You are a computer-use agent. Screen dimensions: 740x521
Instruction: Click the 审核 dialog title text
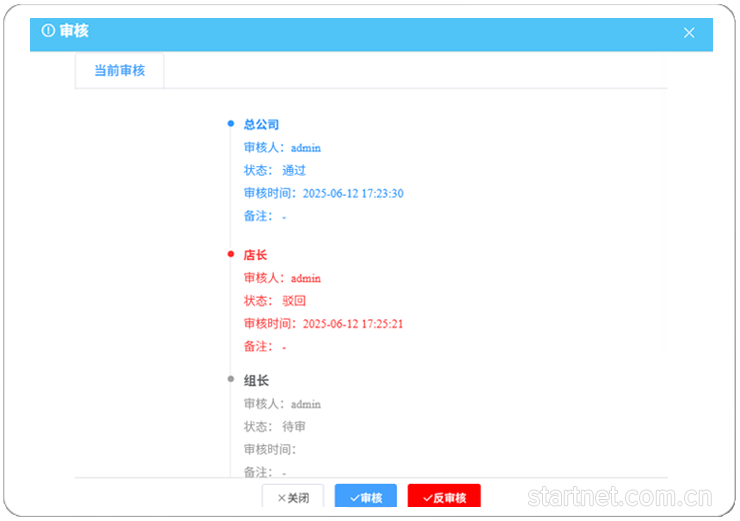point(74,31)
